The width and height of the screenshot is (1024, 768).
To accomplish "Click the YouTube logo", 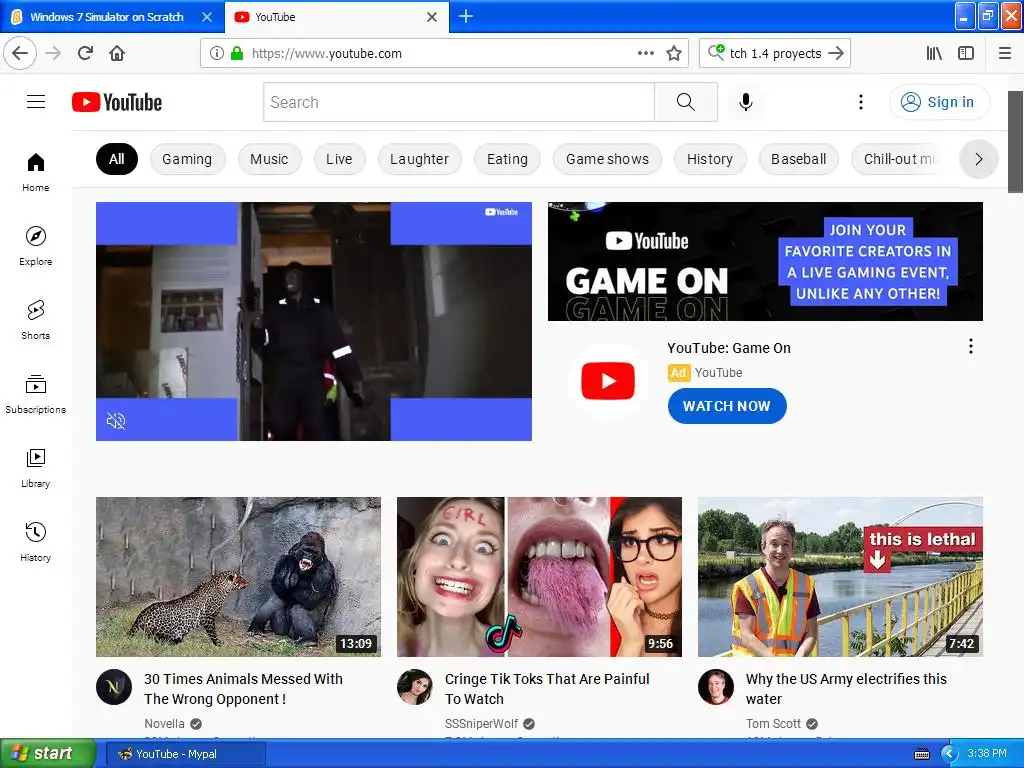I will click(117, 102).
